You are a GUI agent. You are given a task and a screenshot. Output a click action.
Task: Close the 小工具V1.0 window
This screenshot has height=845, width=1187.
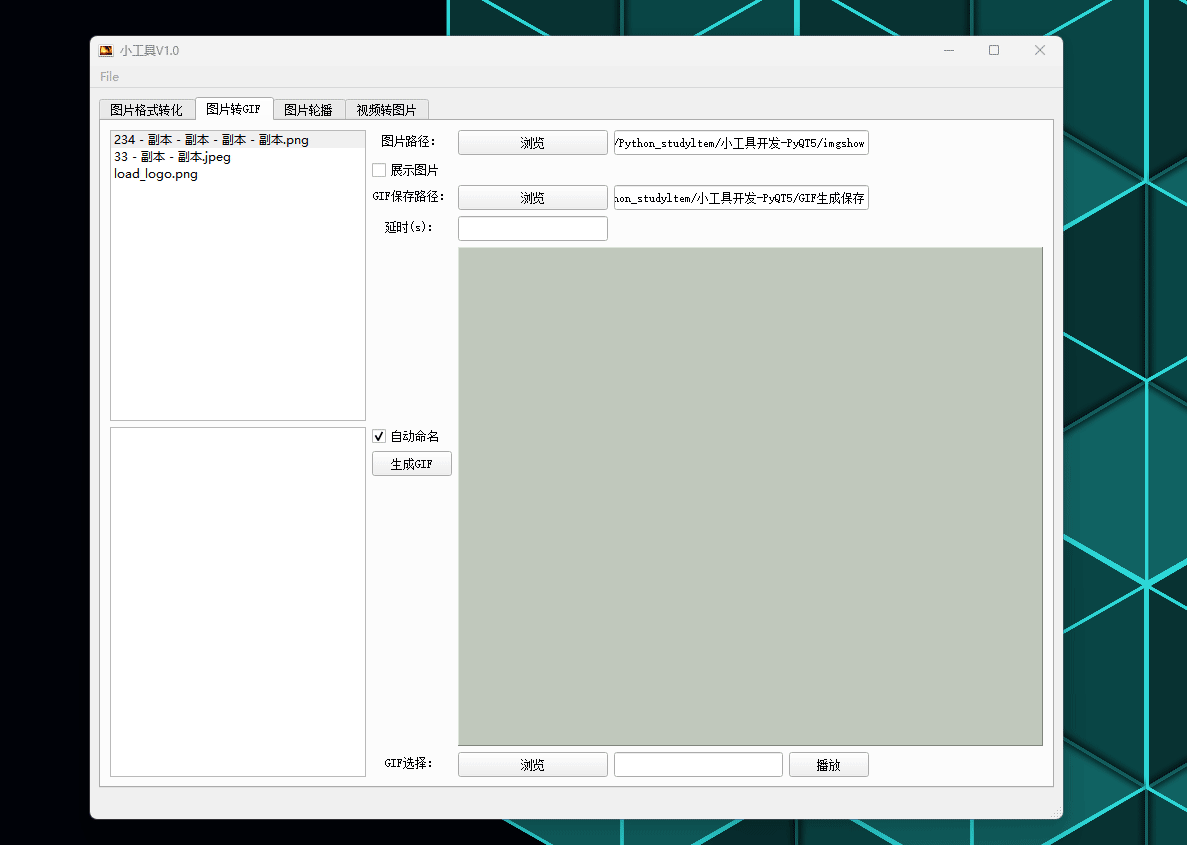pos(1039,50)
